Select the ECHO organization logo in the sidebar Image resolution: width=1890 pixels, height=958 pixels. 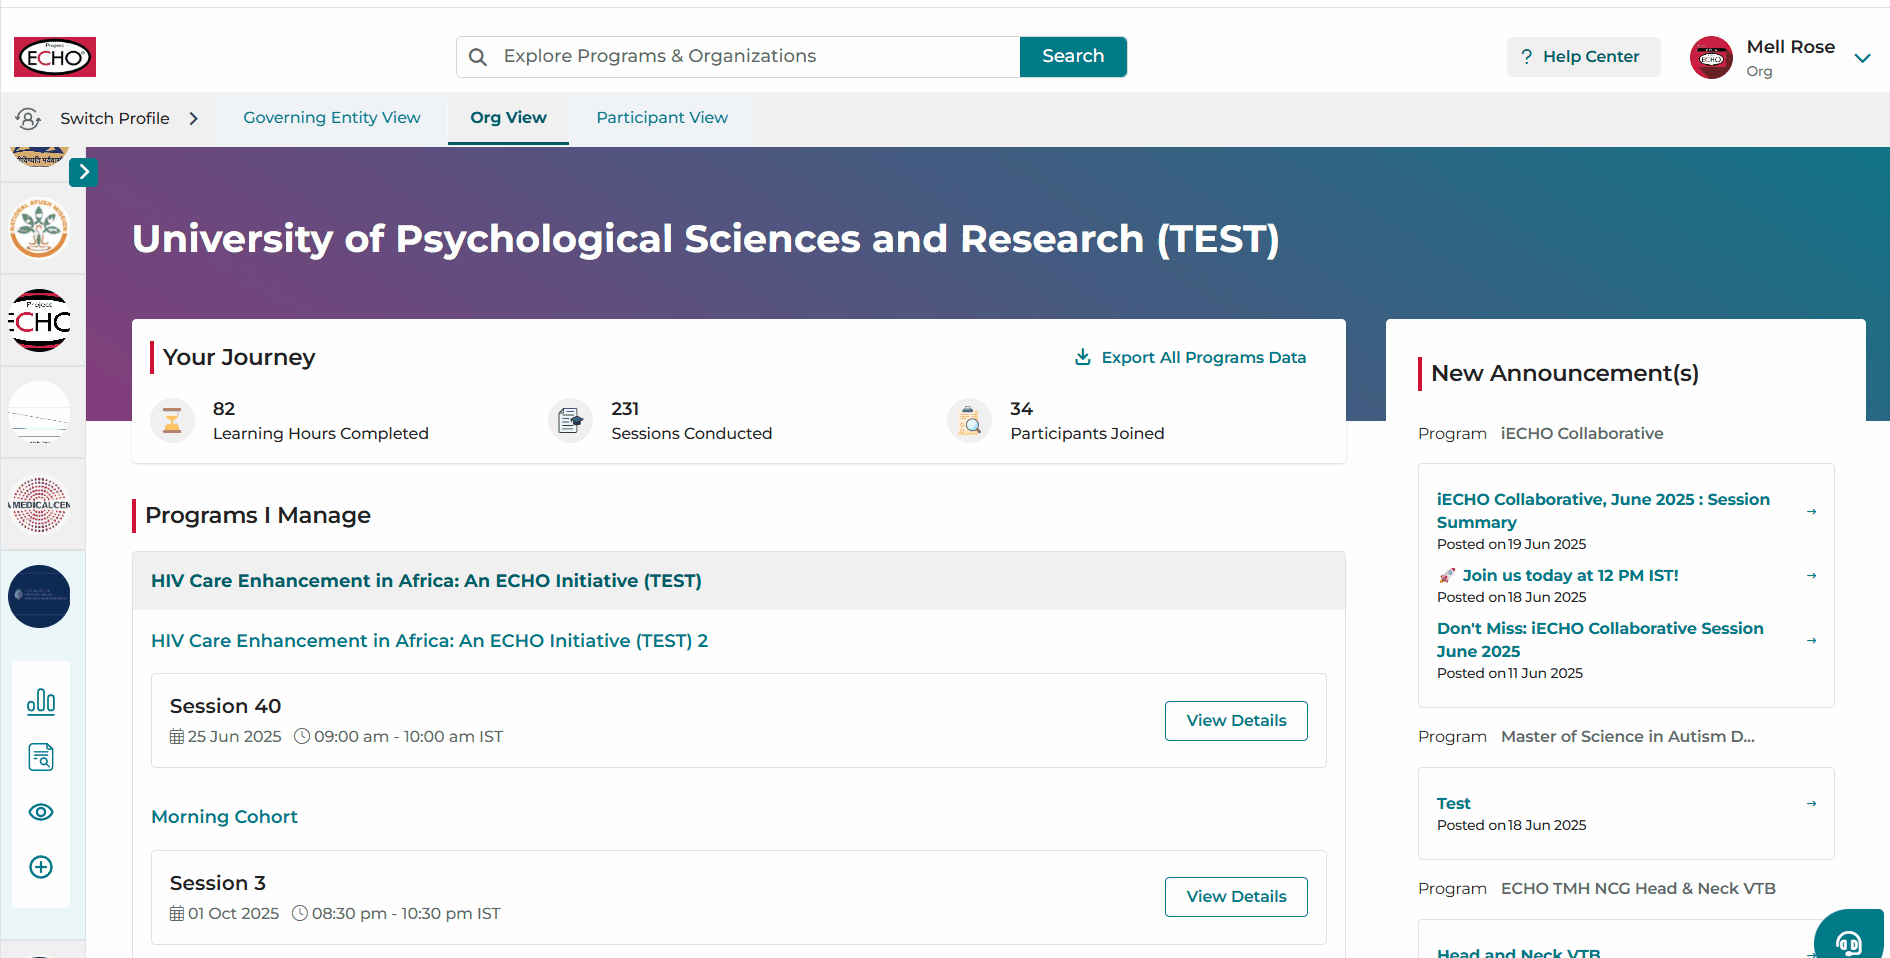(x=39, y=321)
